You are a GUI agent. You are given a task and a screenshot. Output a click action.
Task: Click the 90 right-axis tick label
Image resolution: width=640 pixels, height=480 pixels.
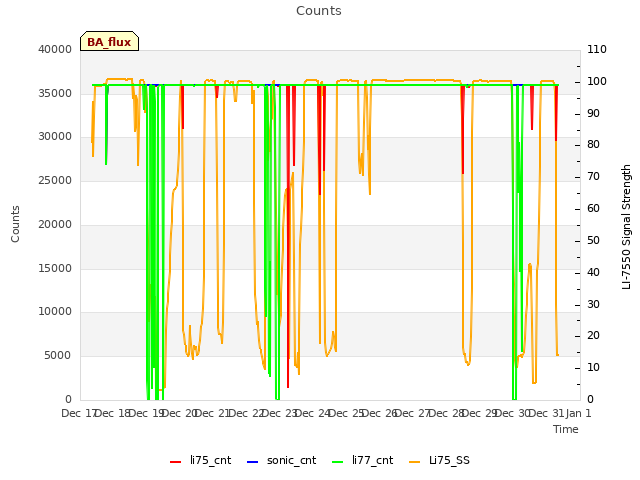coord(593,113)
